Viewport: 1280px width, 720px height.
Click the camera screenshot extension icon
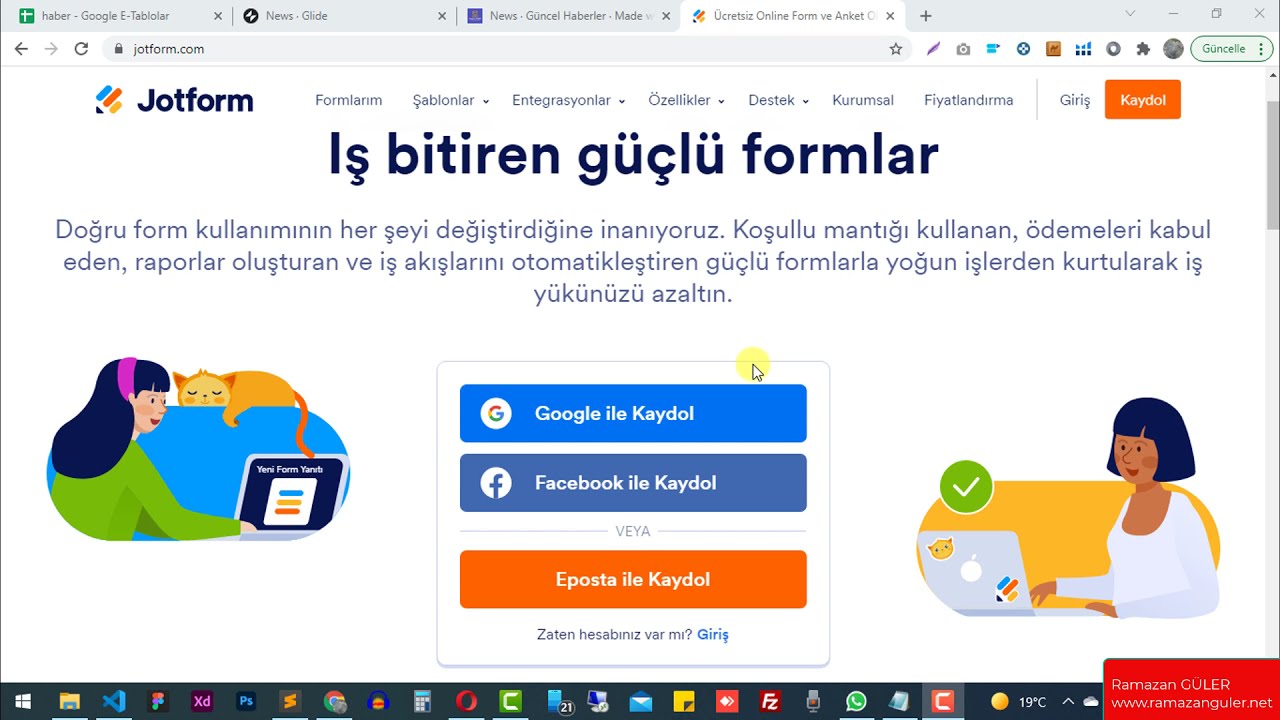pyautogui.click(x=963, y=49)
